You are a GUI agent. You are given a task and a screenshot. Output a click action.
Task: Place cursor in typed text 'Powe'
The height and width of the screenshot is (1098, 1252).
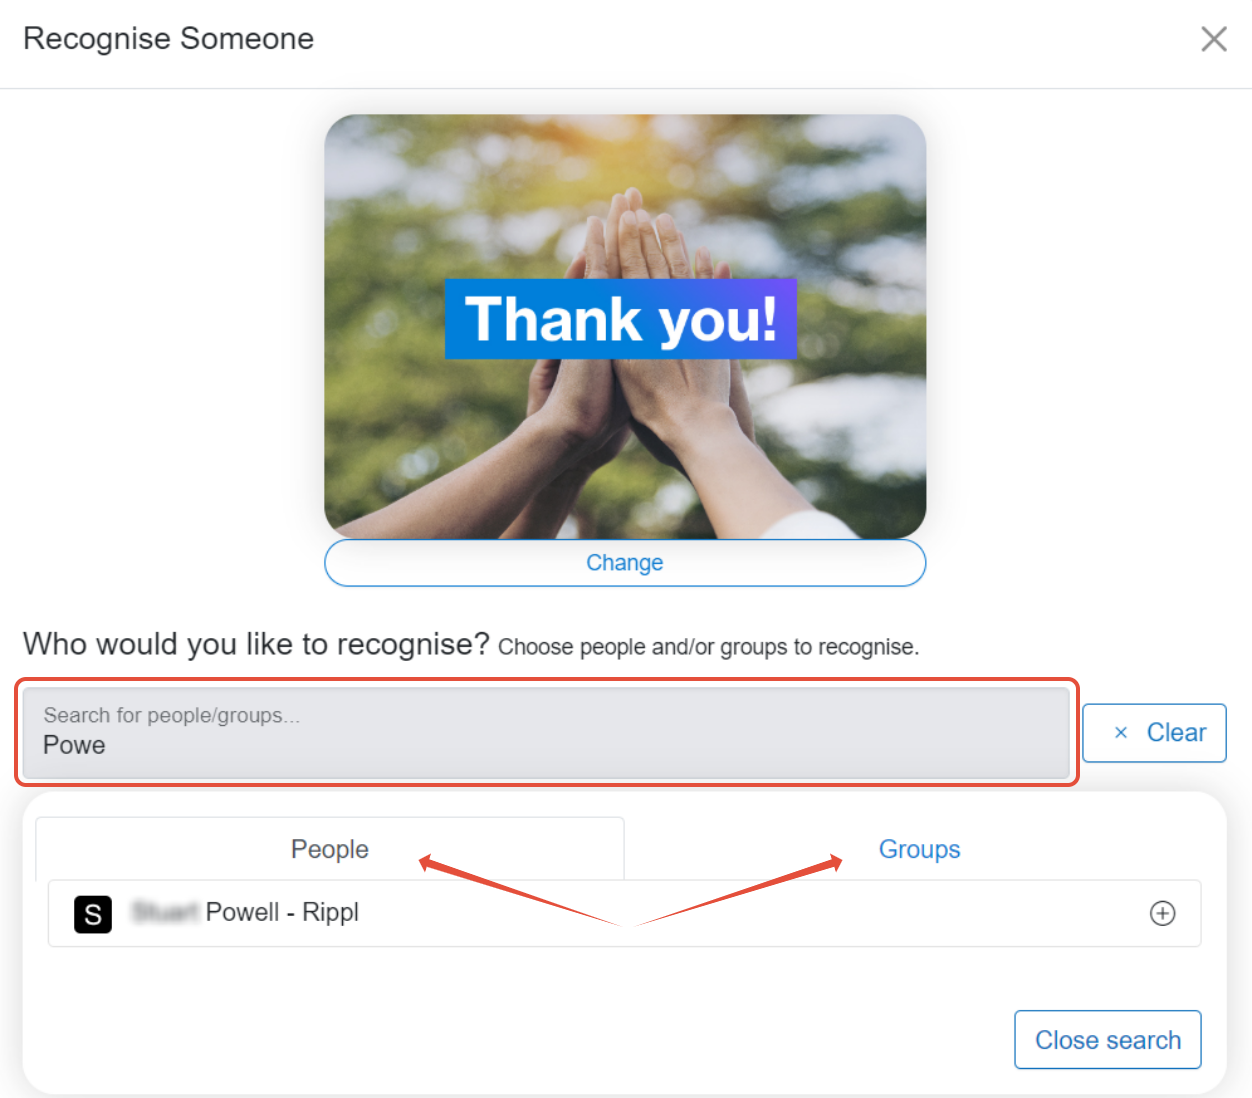tap(74, 746)
